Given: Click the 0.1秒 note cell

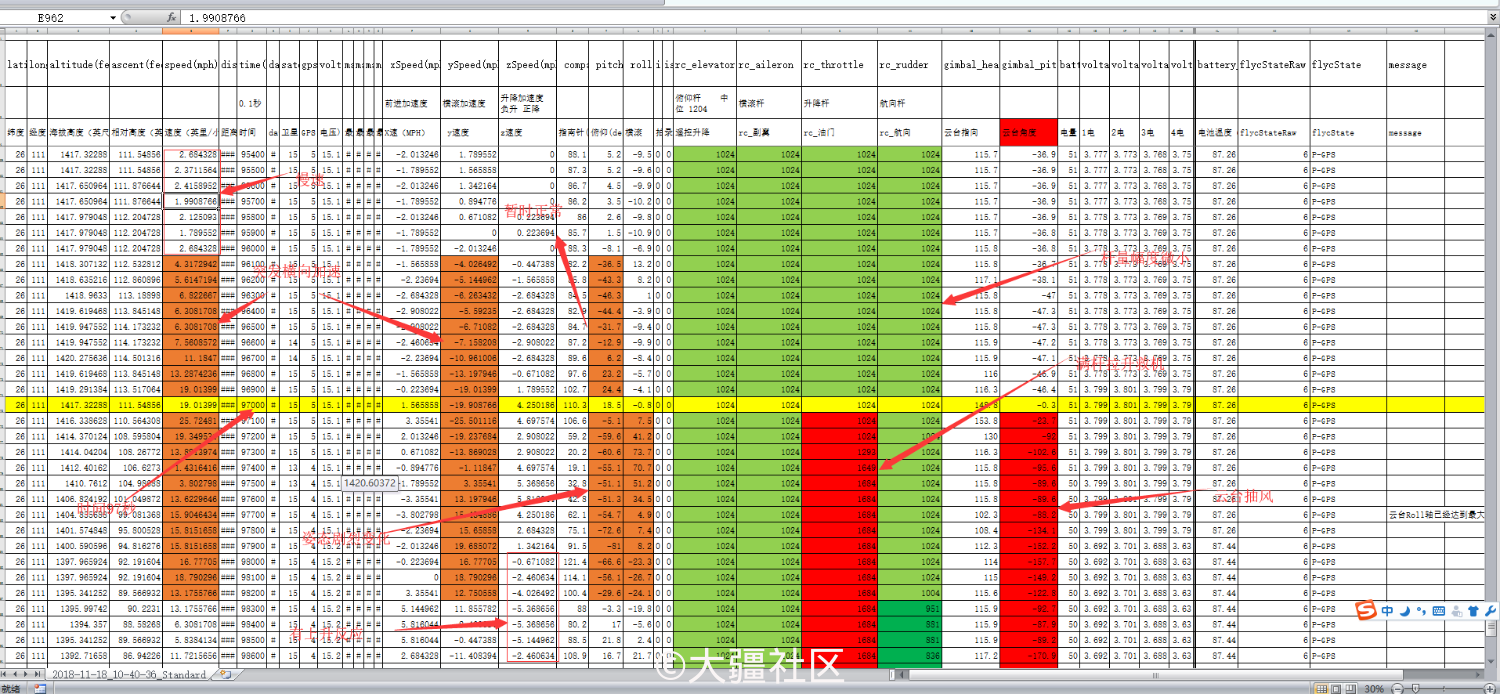Looking at the screenshot, I should 252,102.
